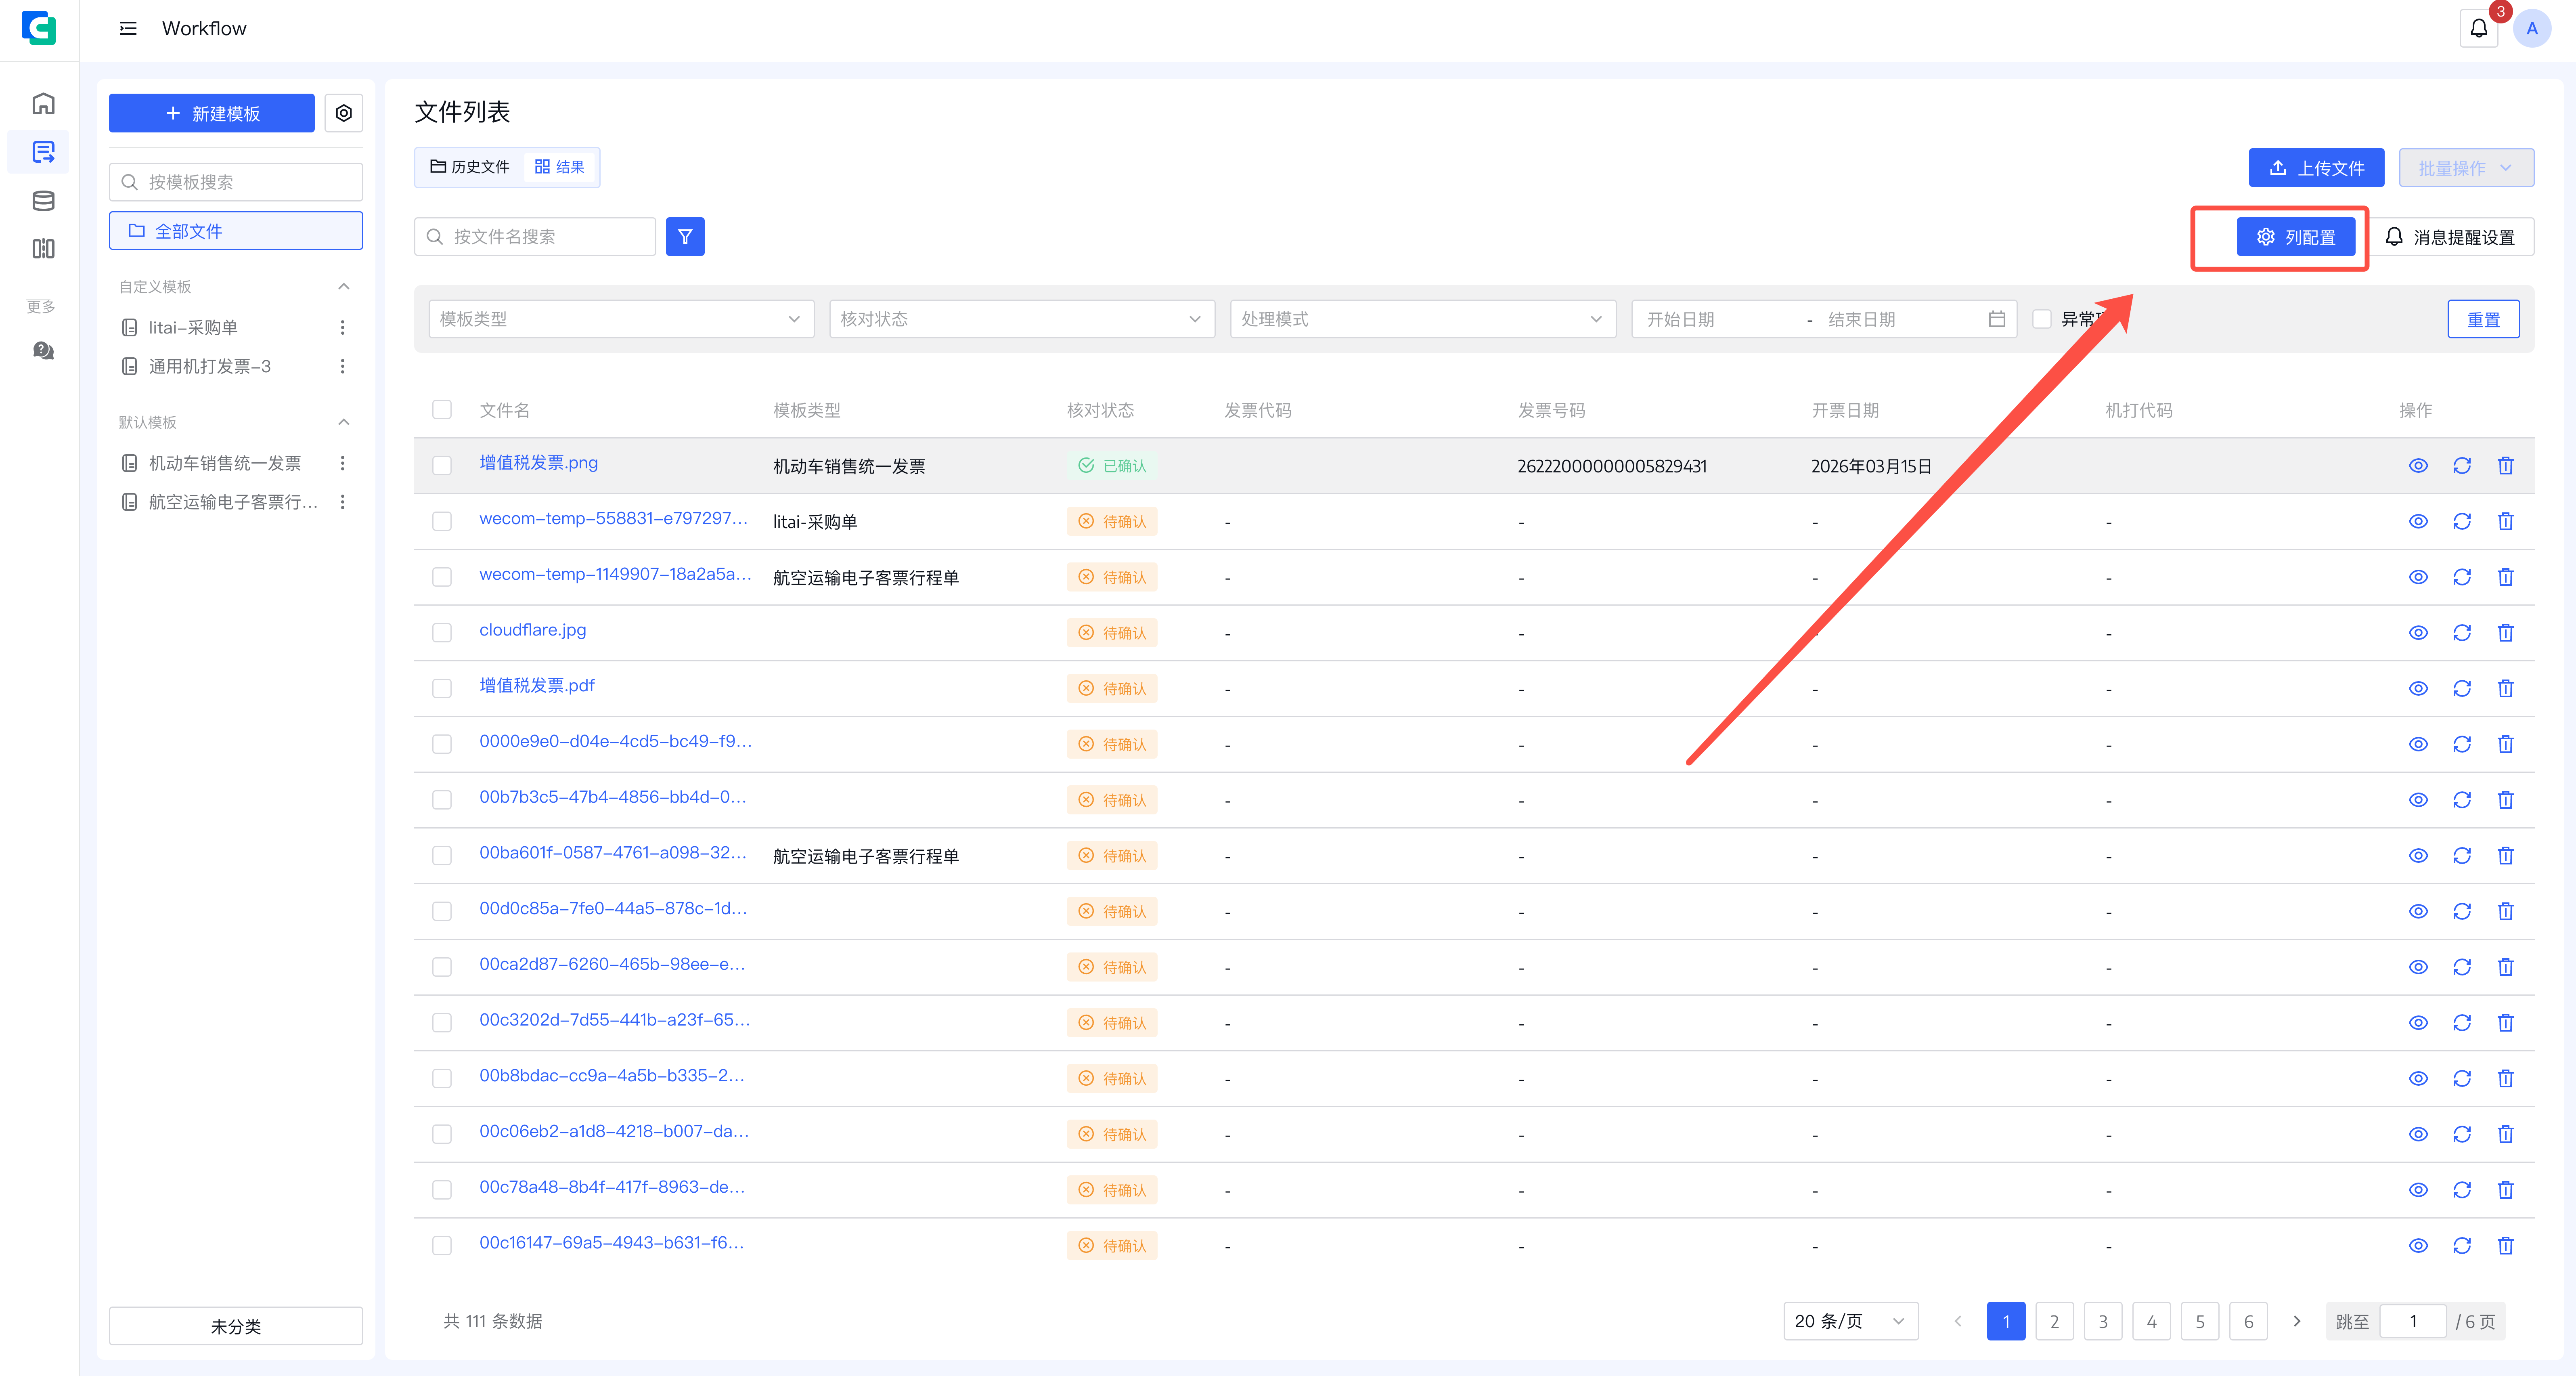Open template settings hexagon icon
2576x1376 pixels.
[x=344, y=113]
